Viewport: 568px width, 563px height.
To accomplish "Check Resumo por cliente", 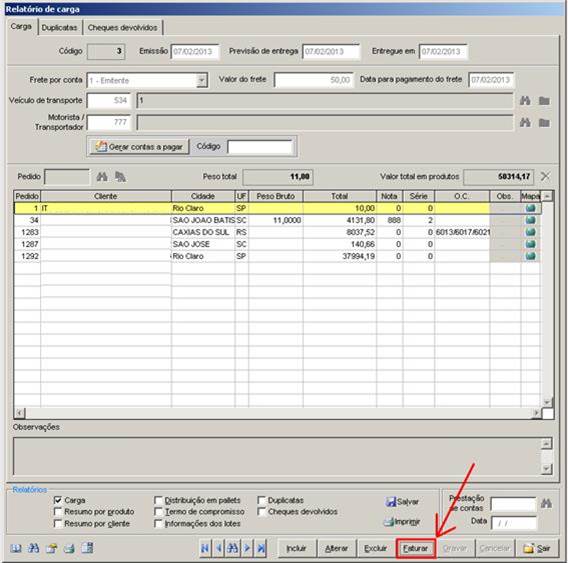I will coord(57,524).
